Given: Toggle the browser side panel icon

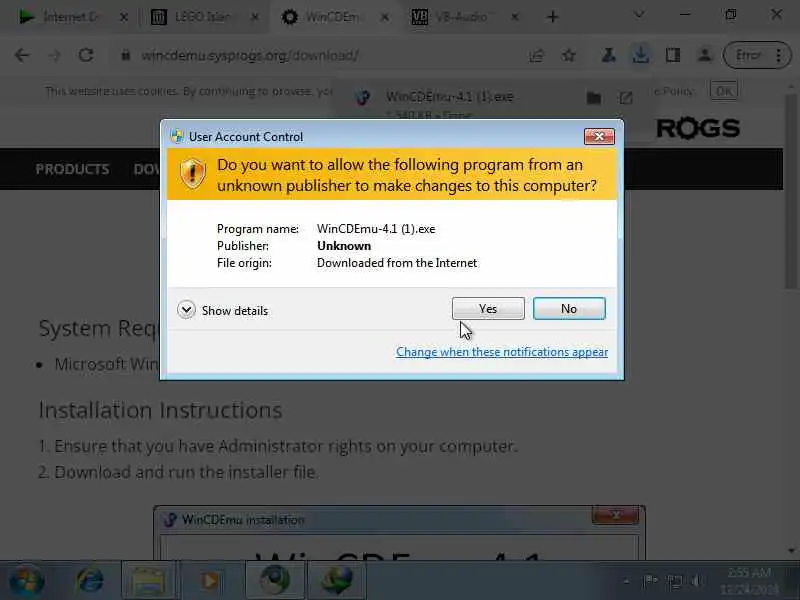Looking at the screenshot, I should (x=673, y=55).
